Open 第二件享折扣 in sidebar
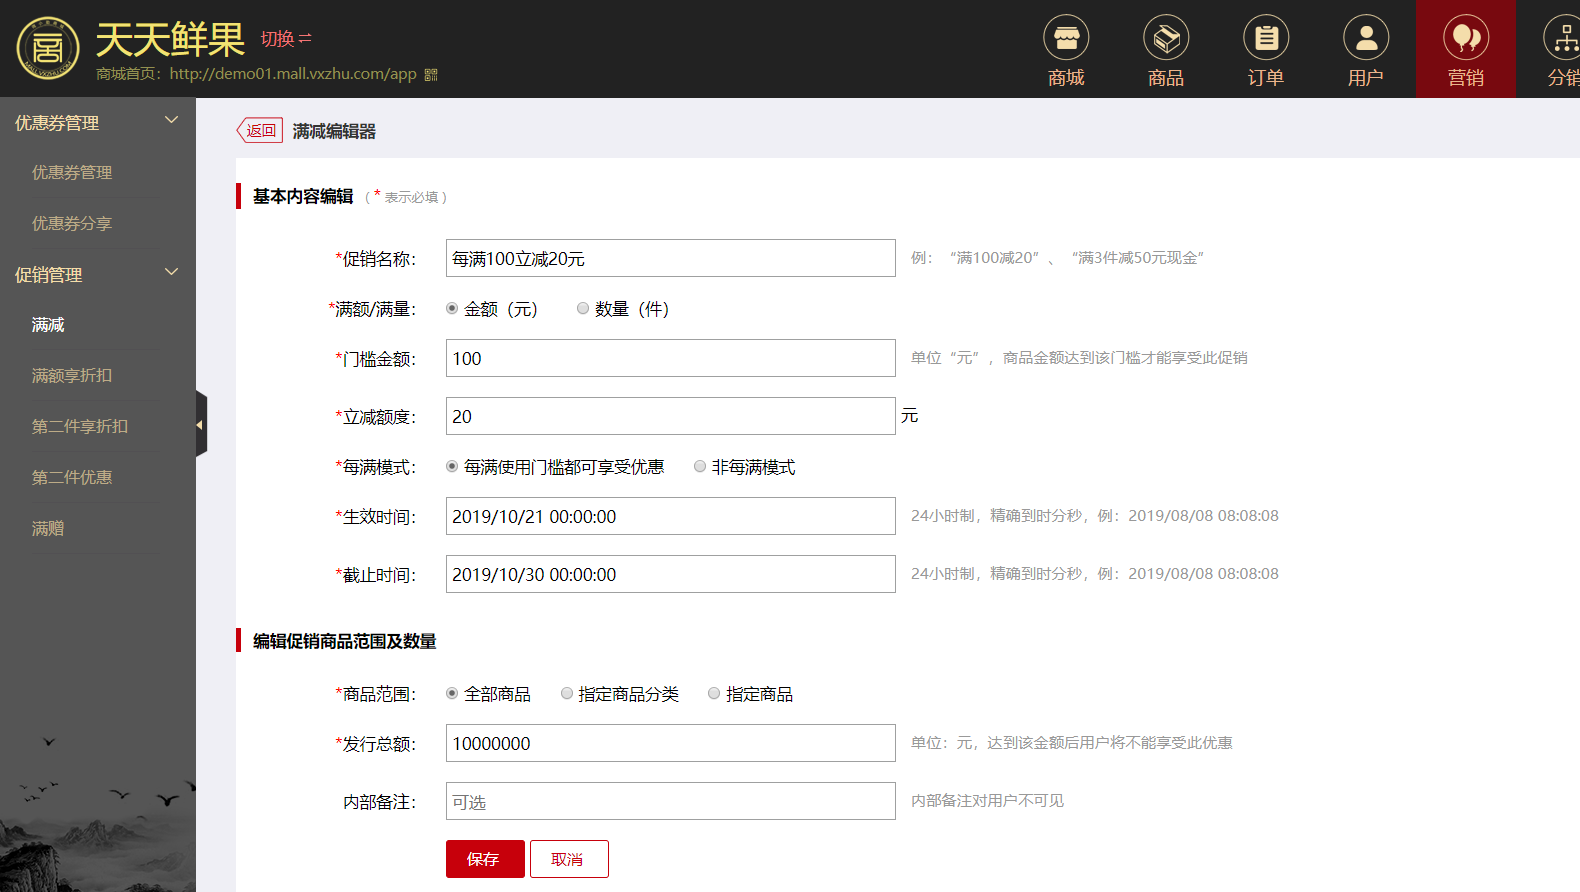 (x=80, y=427)
